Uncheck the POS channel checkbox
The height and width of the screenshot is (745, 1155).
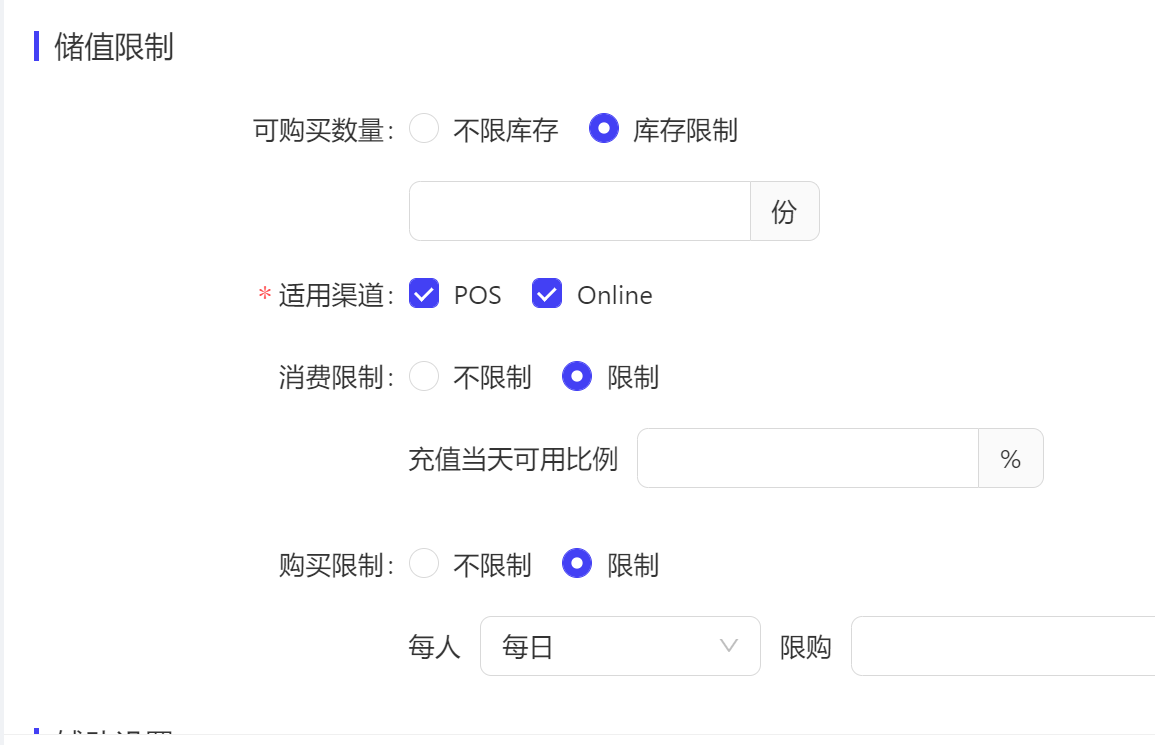tap(424, 294)
